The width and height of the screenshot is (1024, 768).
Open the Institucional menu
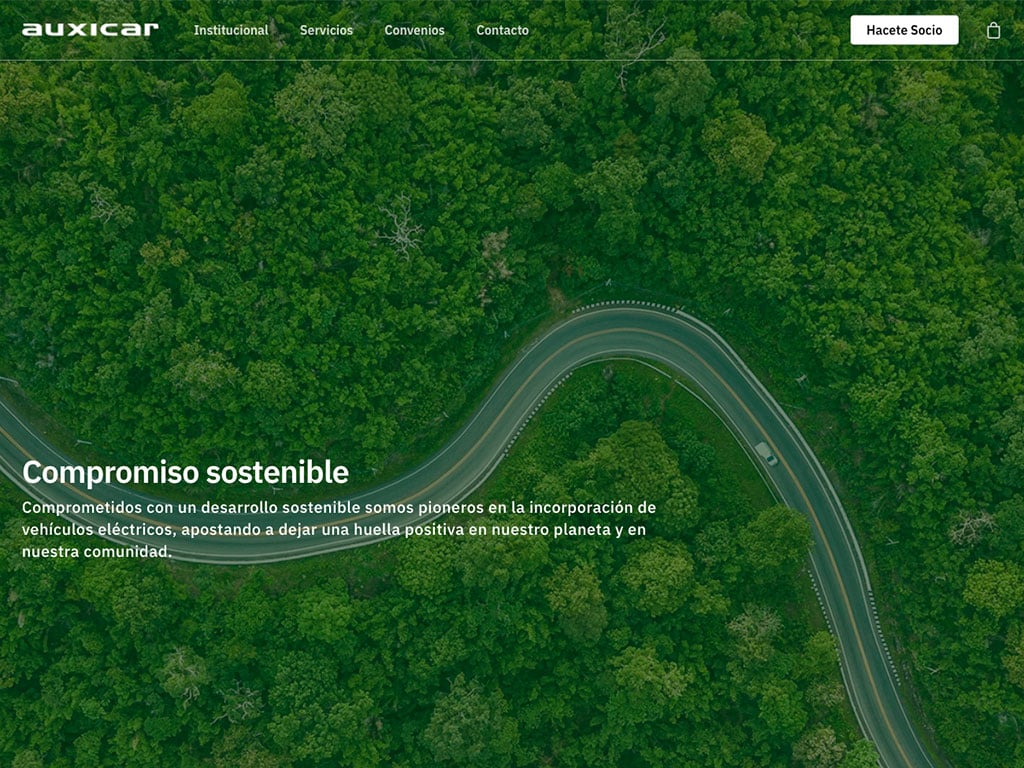tap(231, 30)
